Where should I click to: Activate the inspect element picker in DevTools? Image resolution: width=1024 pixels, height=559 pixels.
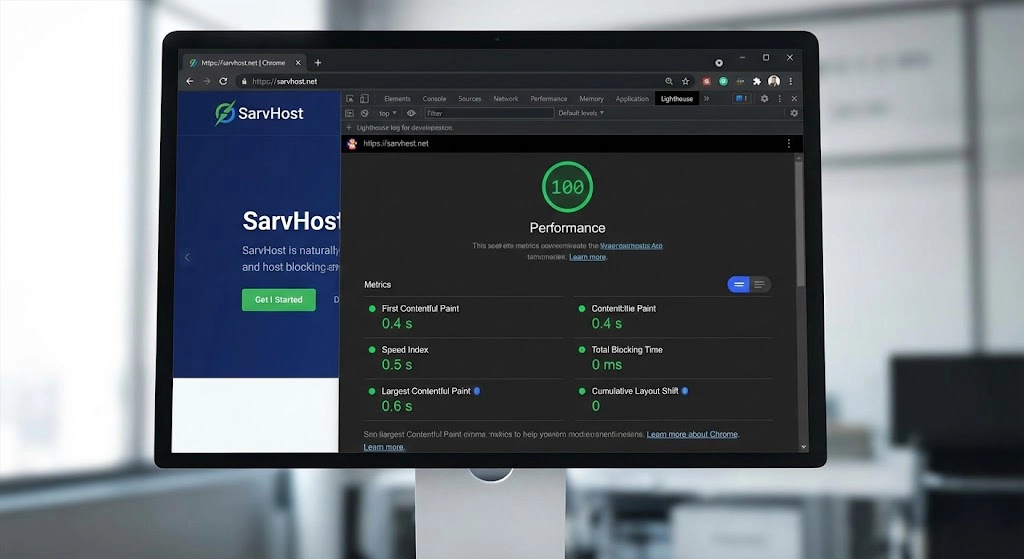pos(350,99)
